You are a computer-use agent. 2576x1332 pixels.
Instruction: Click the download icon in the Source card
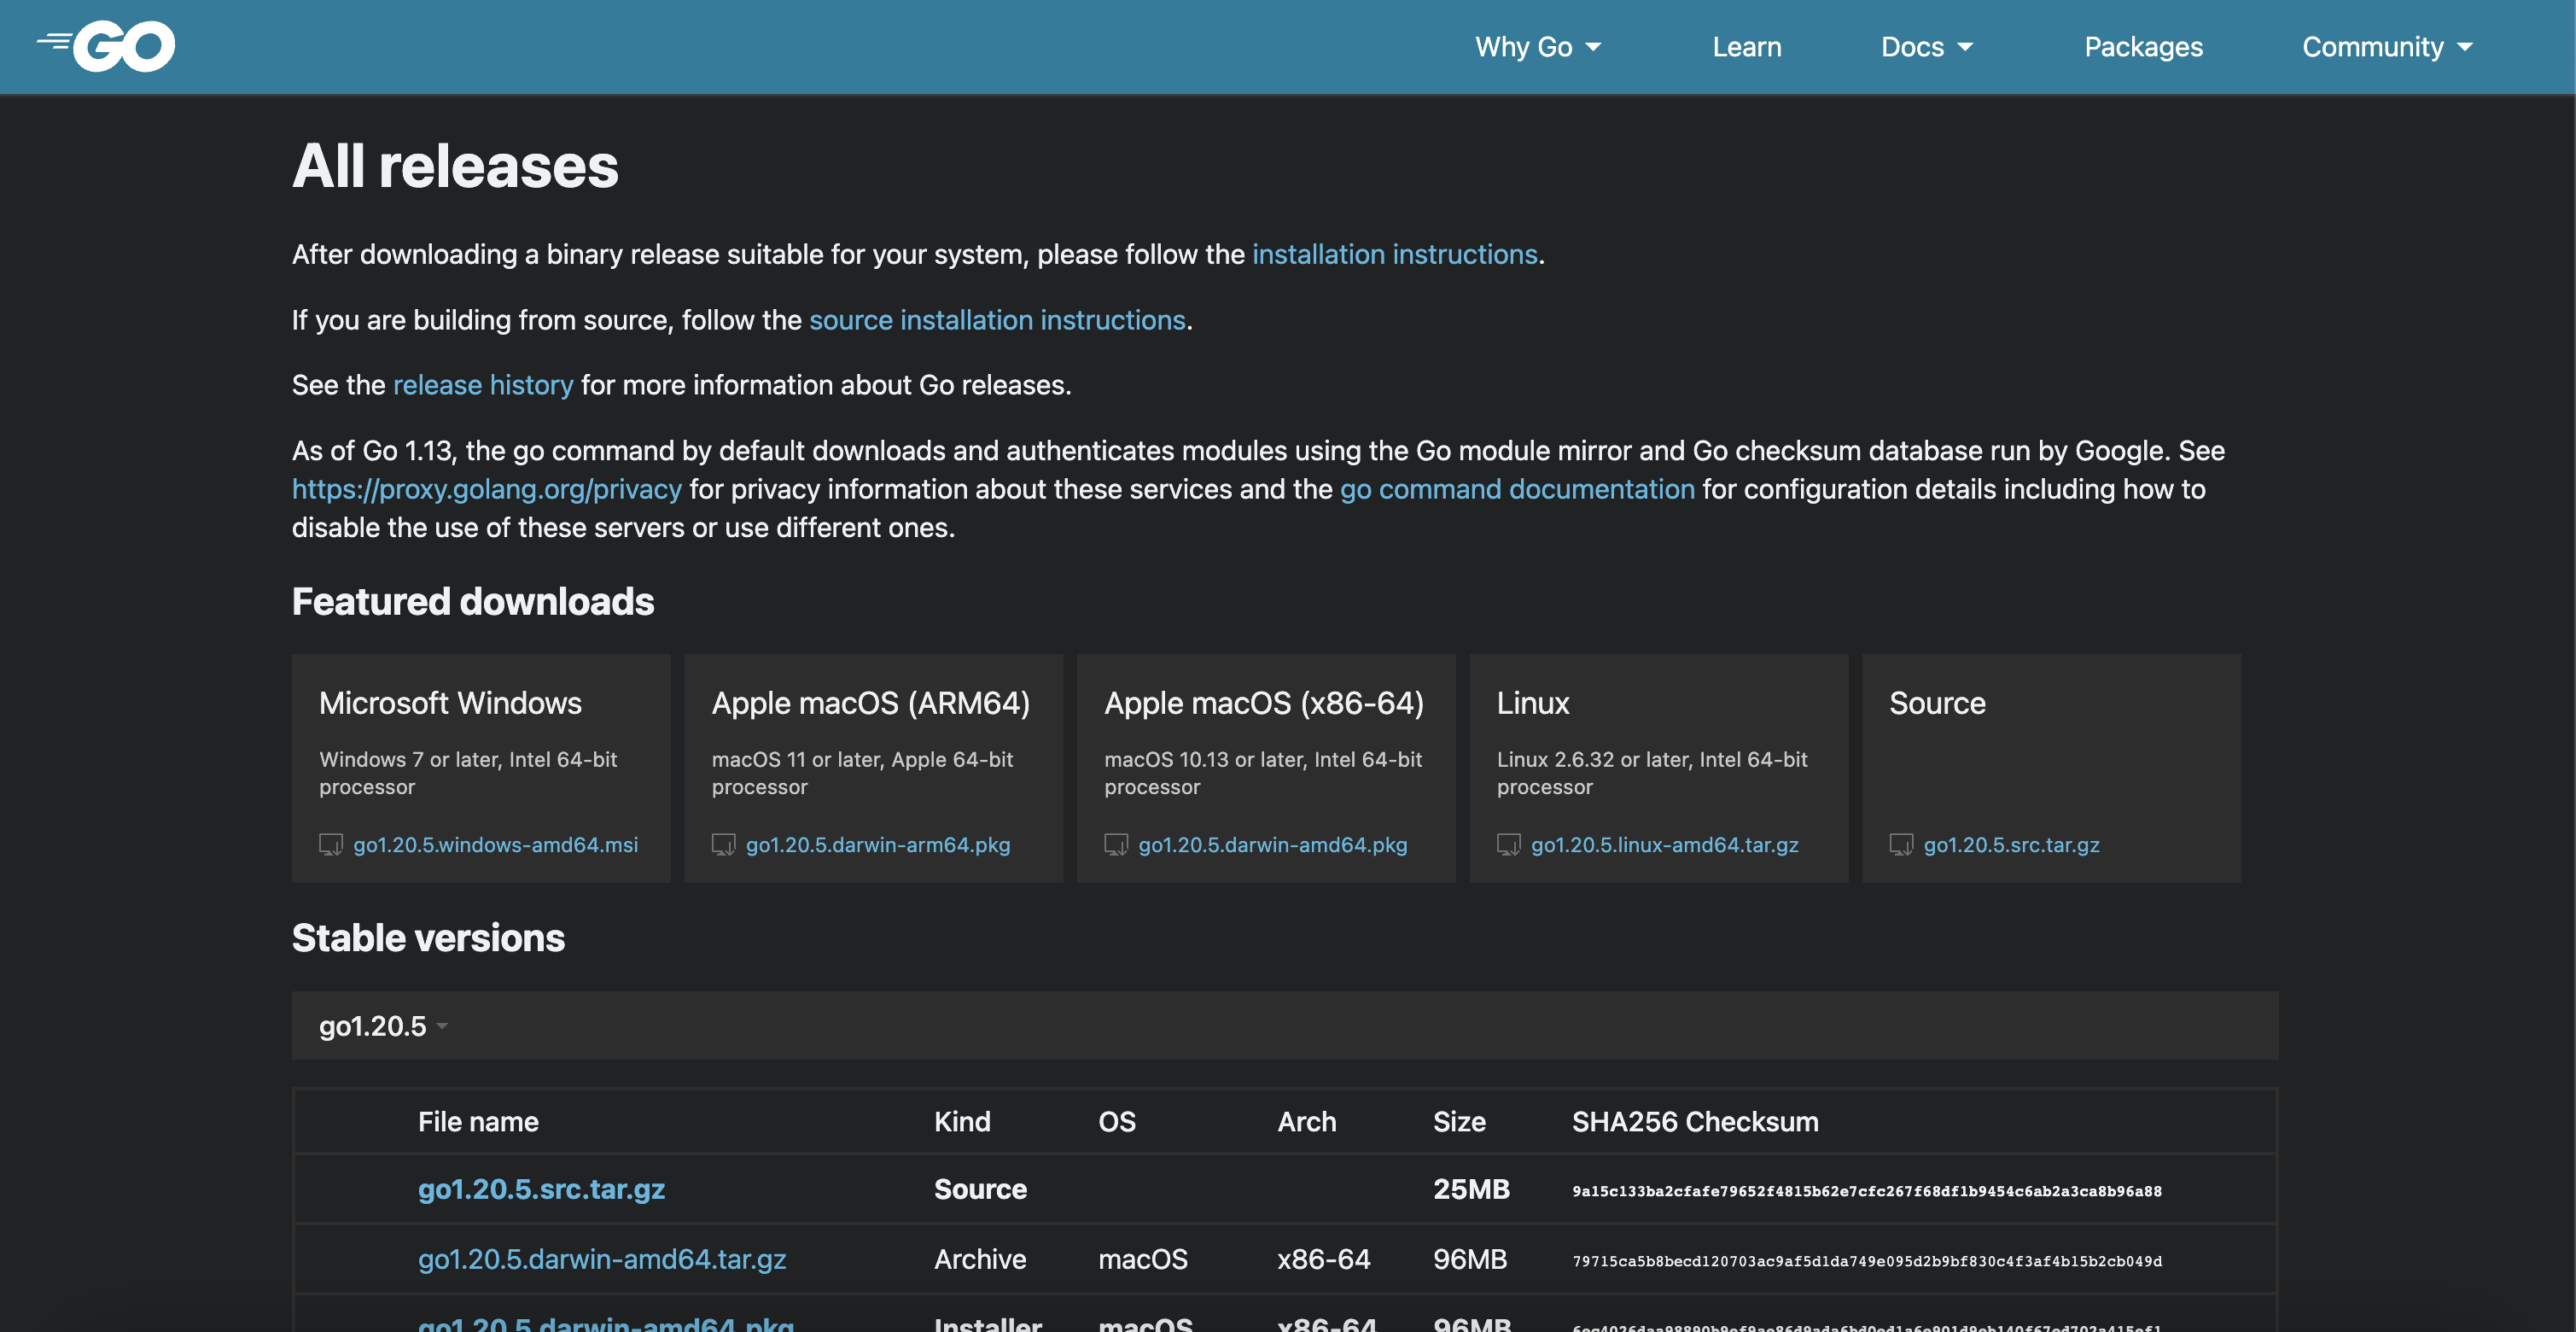[1902, 845]
